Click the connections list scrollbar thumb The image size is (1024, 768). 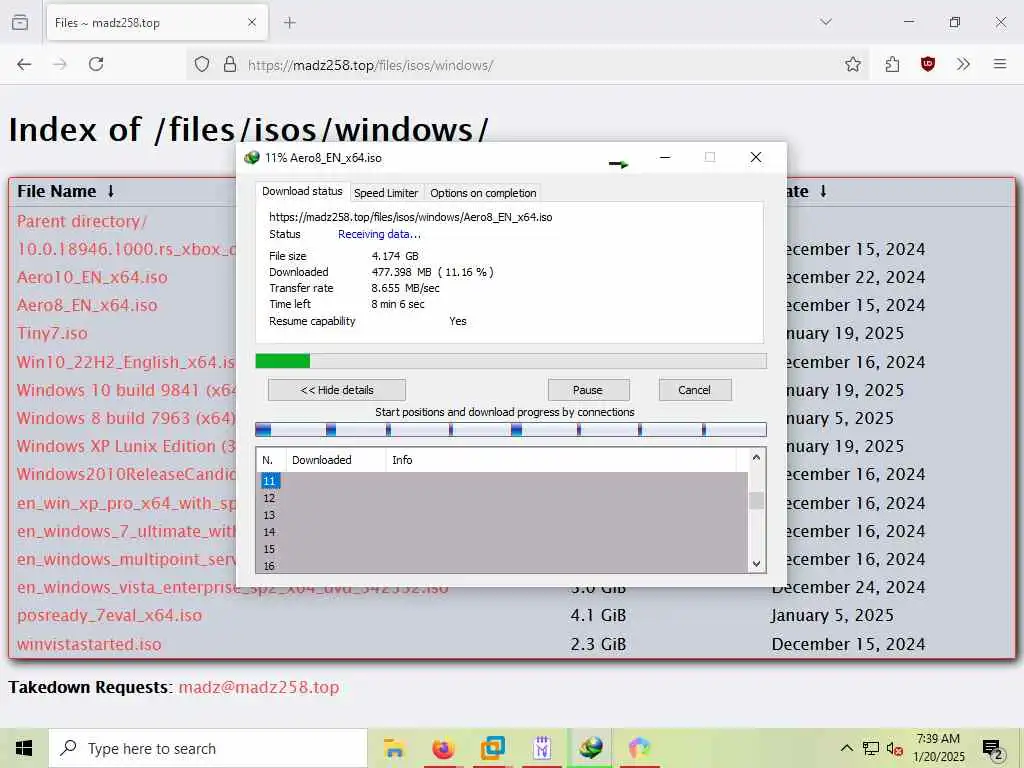click(756, 500)
